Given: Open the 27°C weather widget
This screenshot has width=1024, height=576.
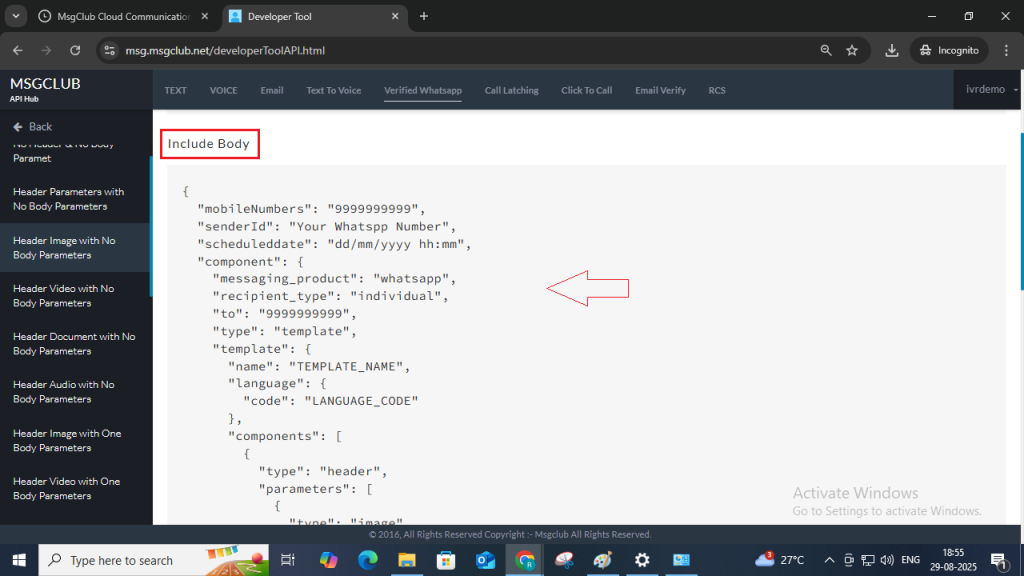Looking at the screenshot, I should click(779, 560).
